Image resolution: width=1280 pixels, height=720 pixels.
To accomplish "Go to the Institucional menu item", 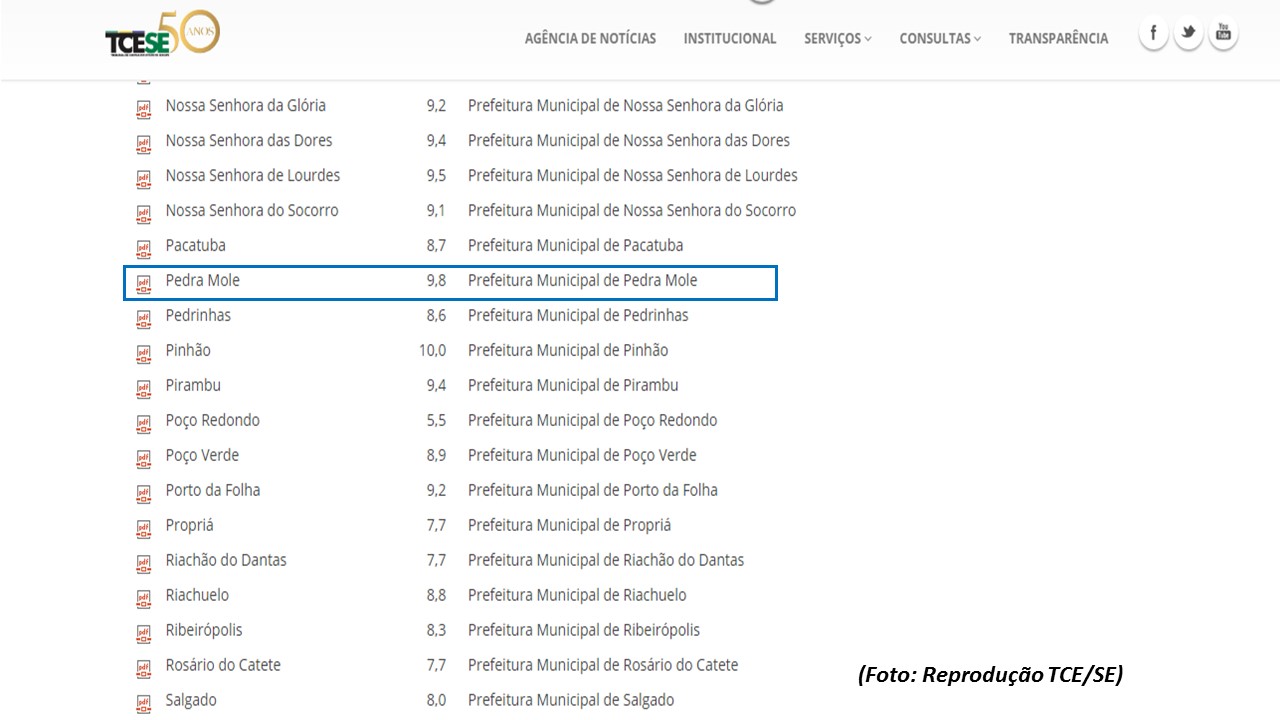I will [x=729, y=38].
